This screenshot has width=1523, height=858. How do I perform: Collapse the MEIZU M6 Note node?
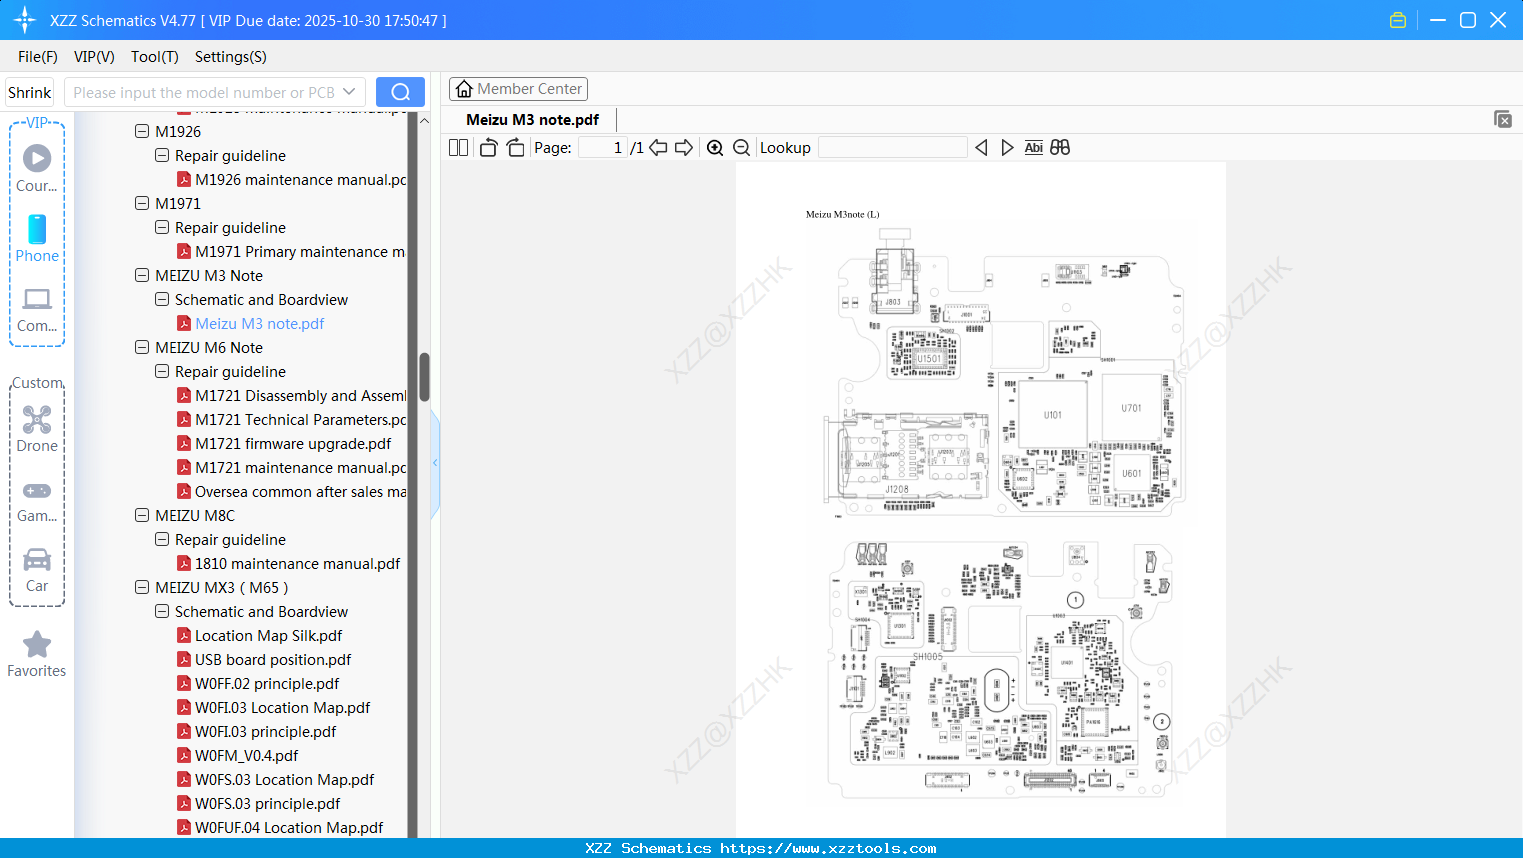click(142, 347)
